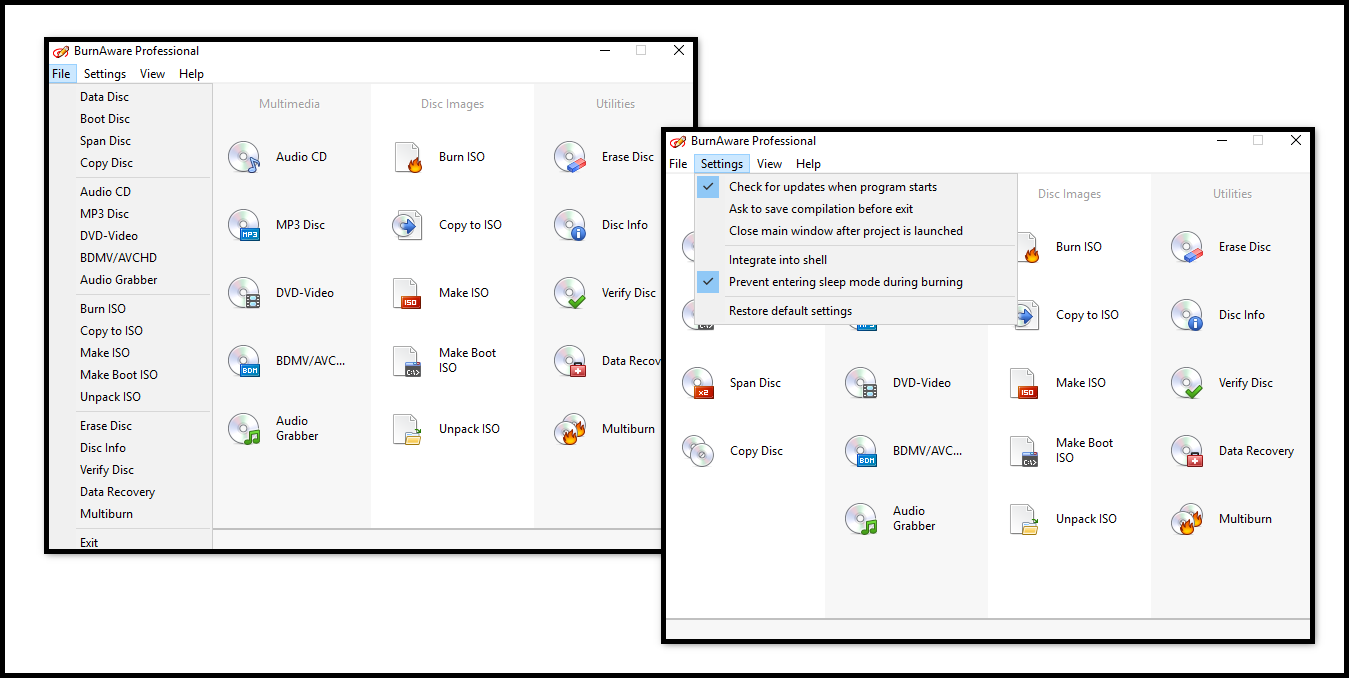Select Make ISO icon in left window grid
The width and height of the screenshot is (1349, 678).
click(x=408, y=293)
